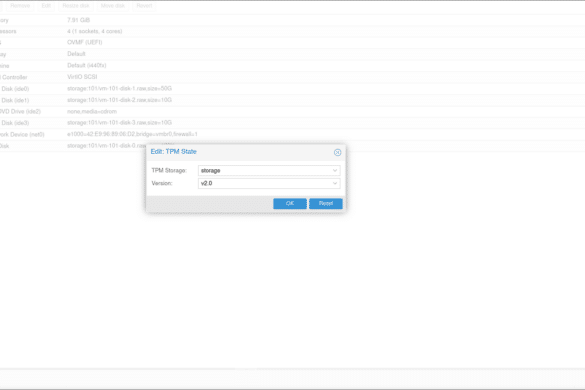Select the ide3 disk row for vm-101-disk-3
This screenshot has height=390, width=585.
coord(292,123)
